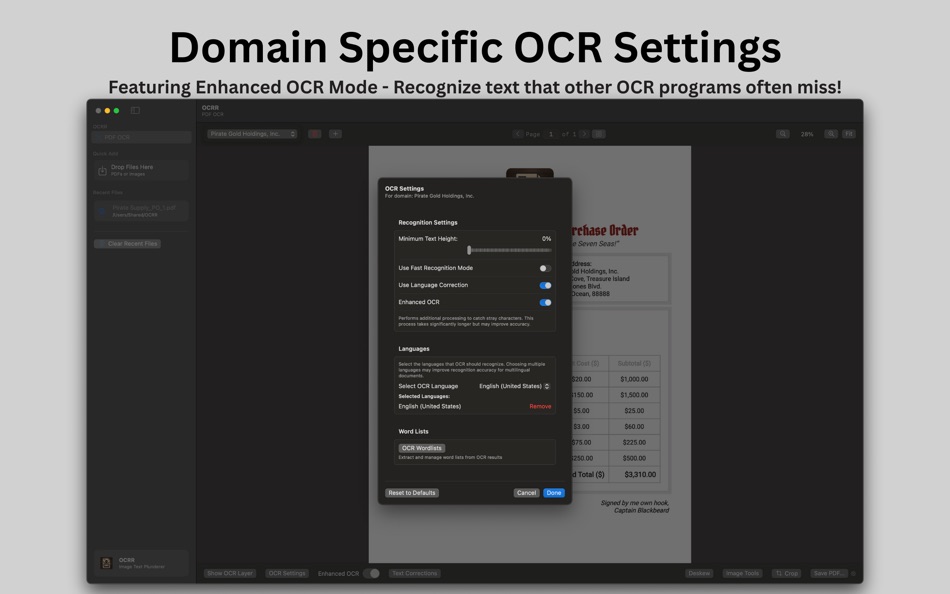Add a new domain with plus button
This screenshot has width=950, height=594.
(335, 134)
